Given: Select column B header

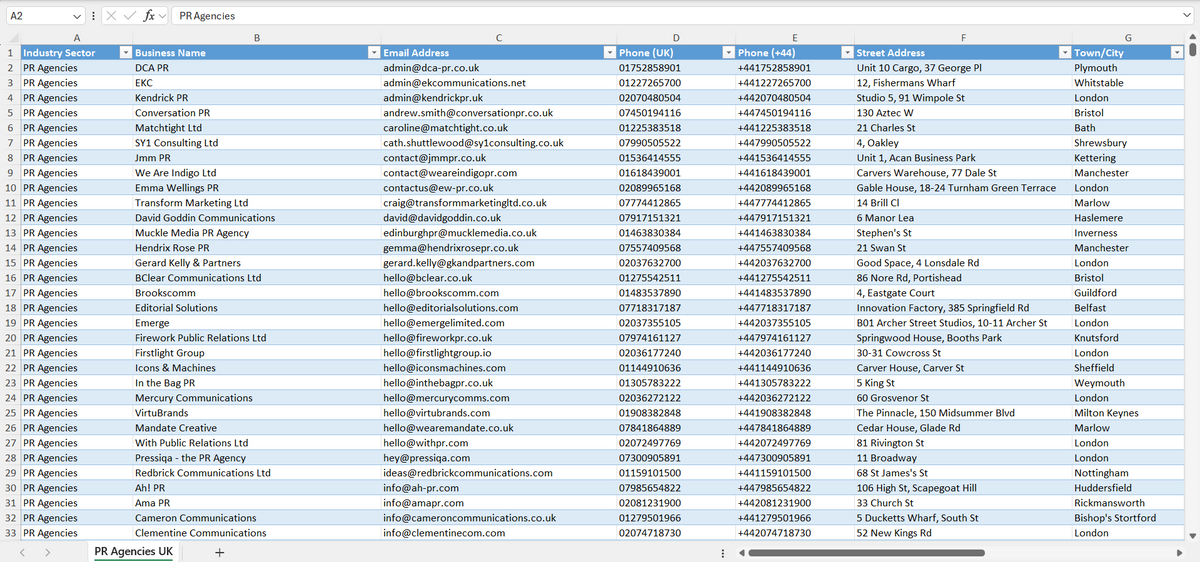Looking at the screenshot, I should click(x=257, y=38).
